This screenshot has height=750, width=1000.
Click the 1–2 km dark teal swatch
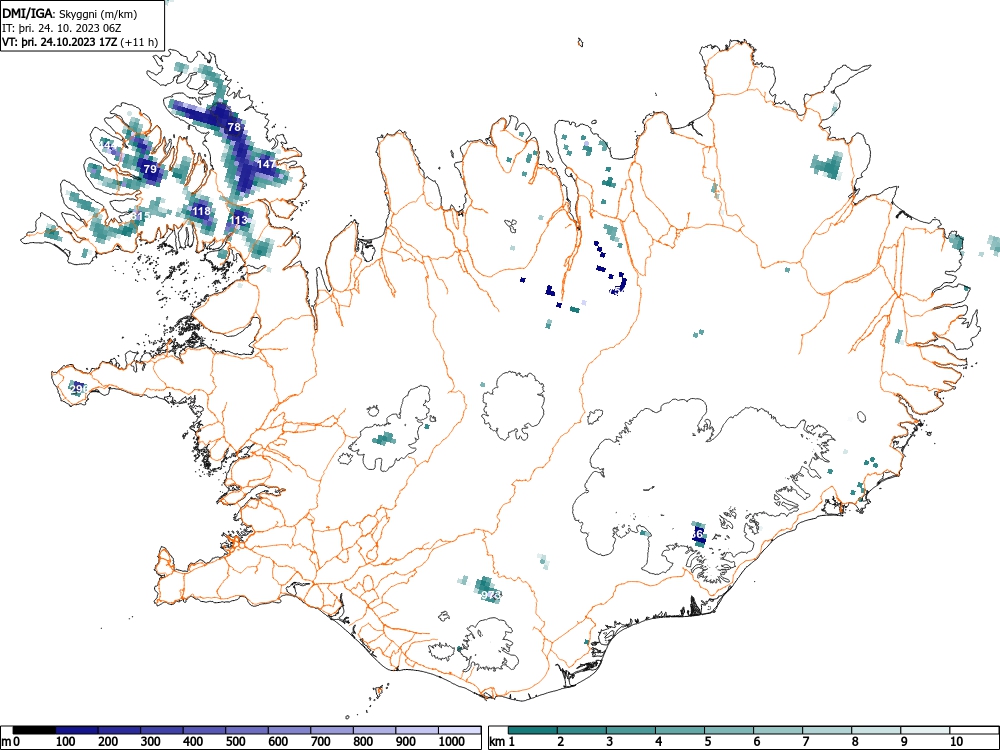tap(533, 730)
